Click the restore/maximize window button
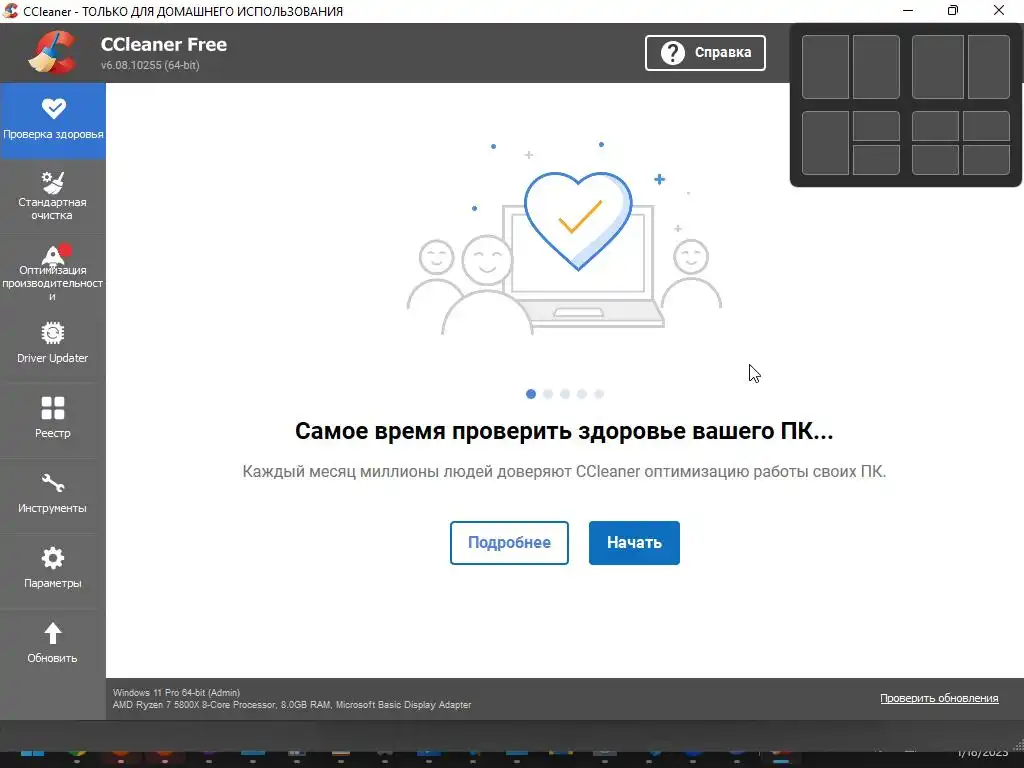Viewport: 1024px width, 768px height. tap(953, 10)
